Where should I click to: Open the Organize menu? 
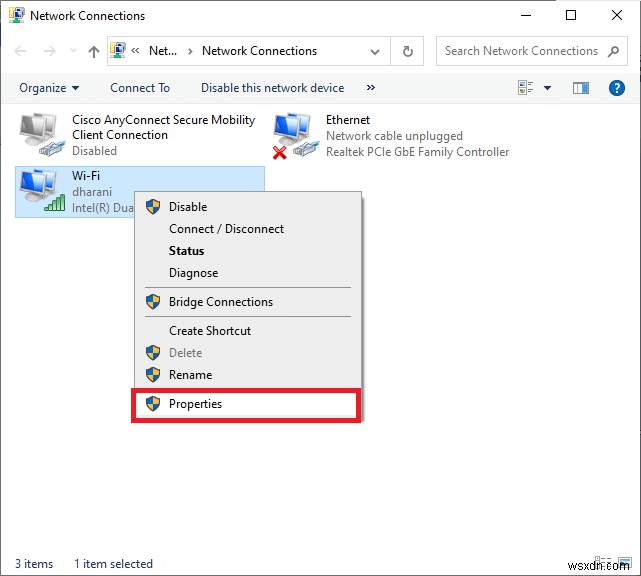[x=49, y=88]
